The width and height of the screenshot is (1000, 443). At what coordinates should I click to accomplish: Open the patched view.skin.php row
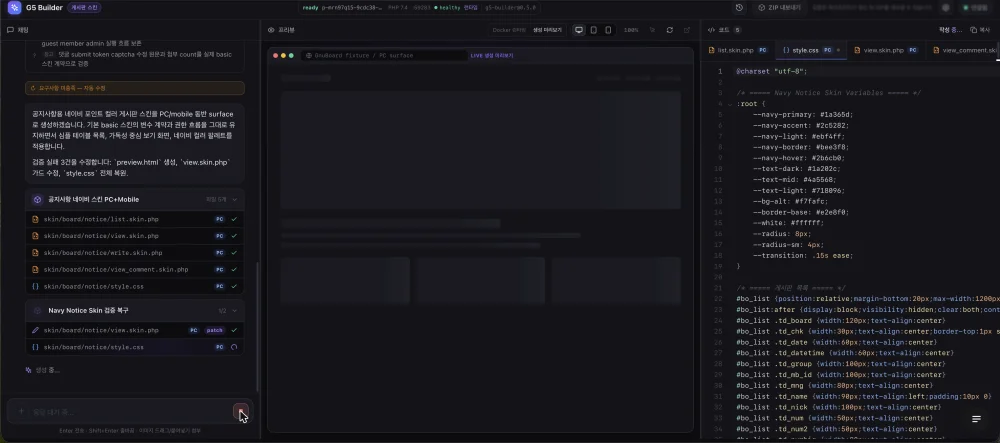pos(135,330)
